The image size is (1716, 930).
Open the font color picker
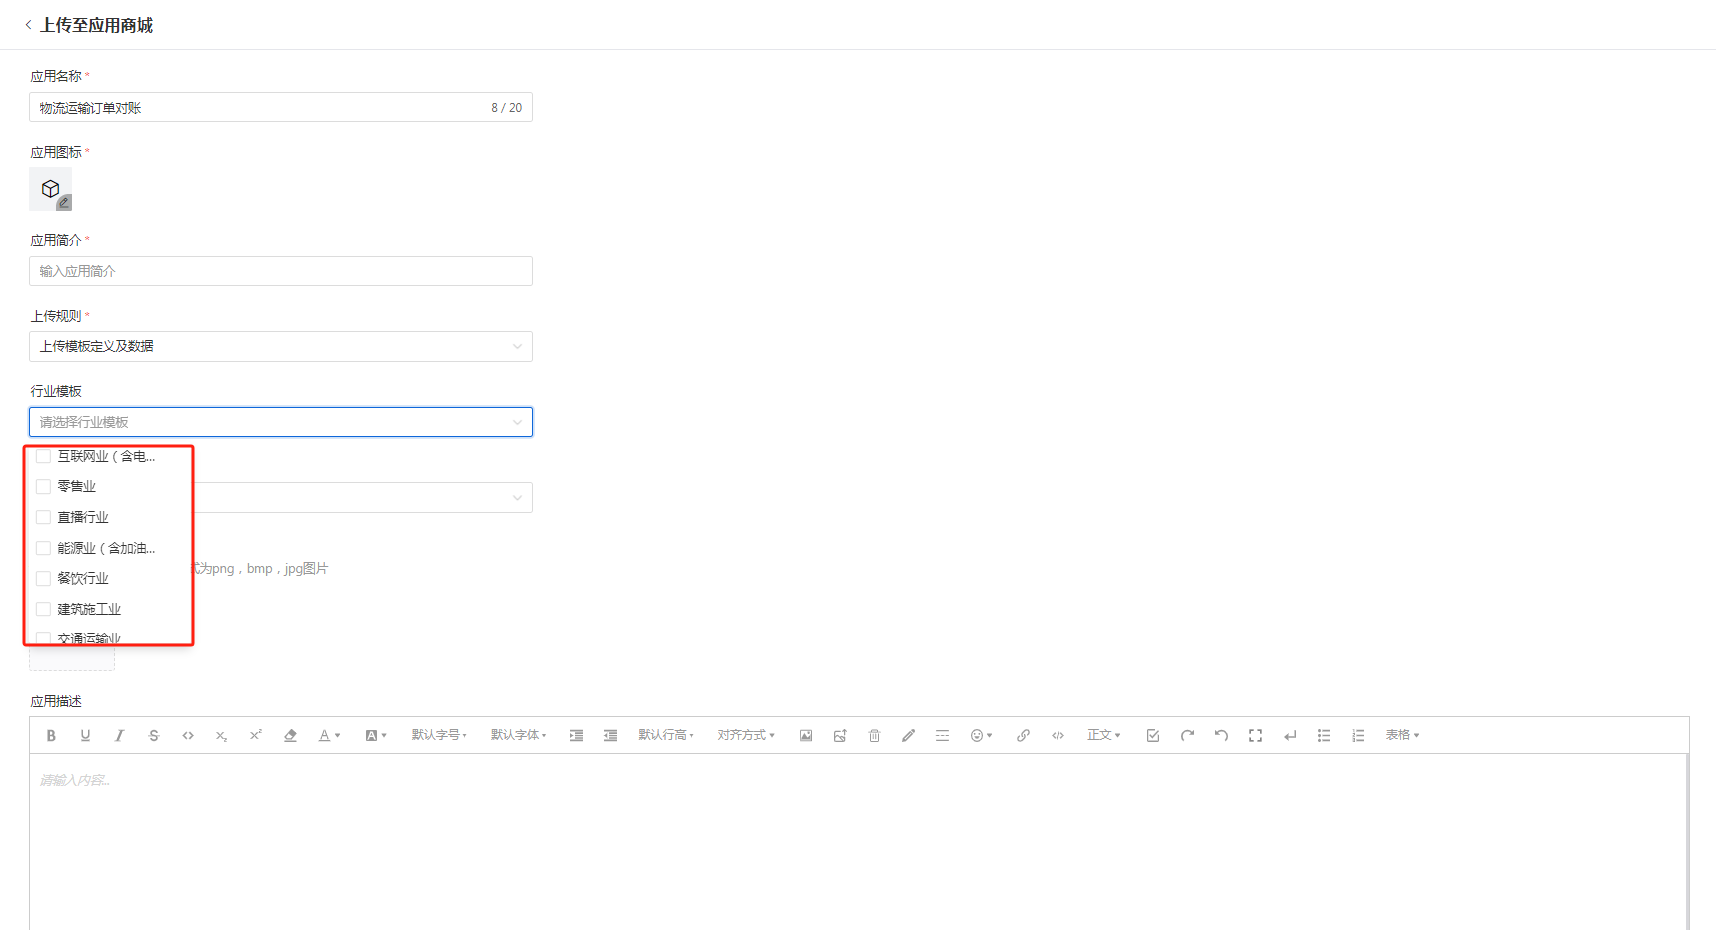point(329,736)
